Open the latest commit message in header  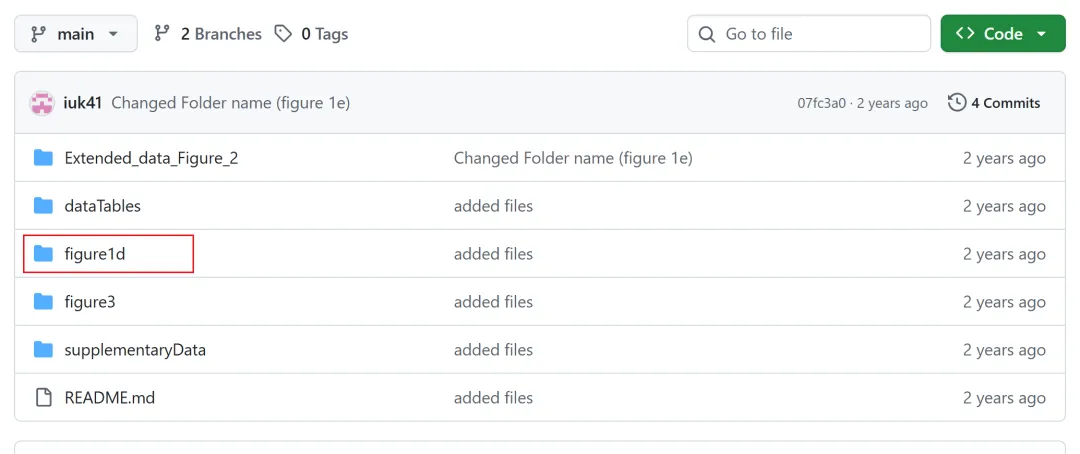coord(230,103)
